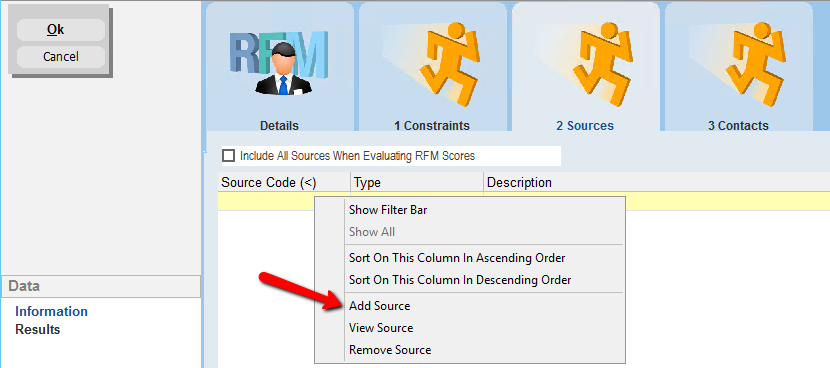Open the Information link under Data
830x368 pixels.
pos(51,311)
